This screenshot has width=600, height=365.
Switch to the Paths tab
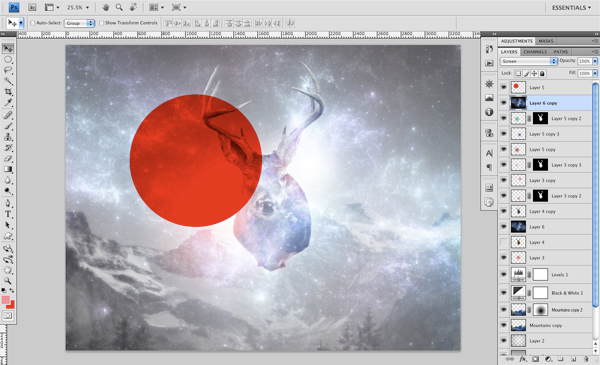point(560,52)
